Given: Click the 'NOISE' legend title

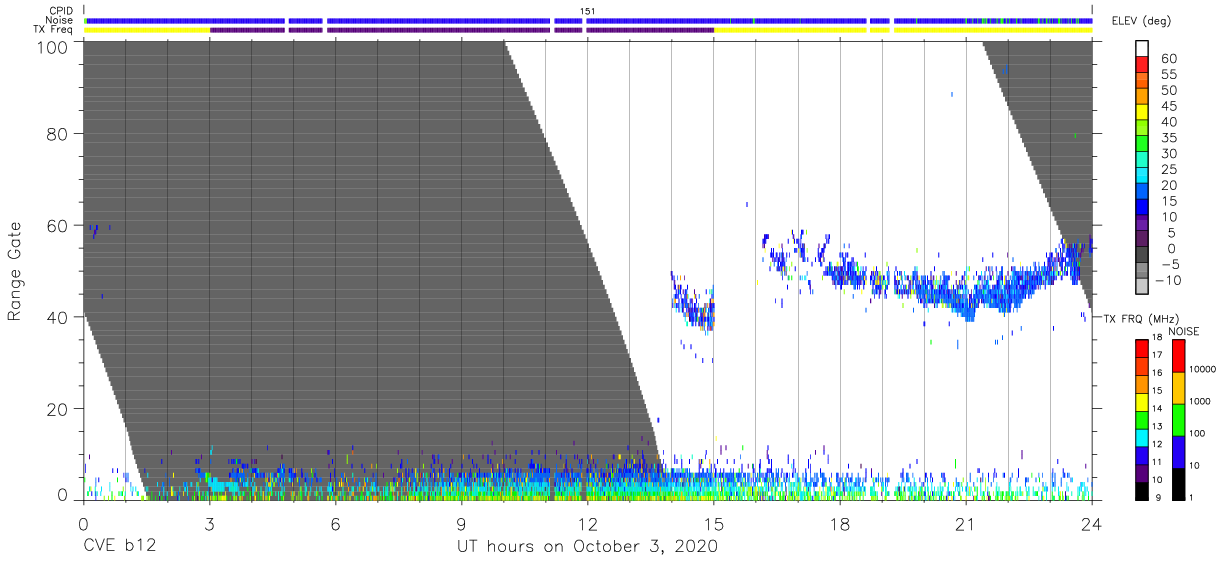Looking at the screenshot, I should tap(1183, 331).
